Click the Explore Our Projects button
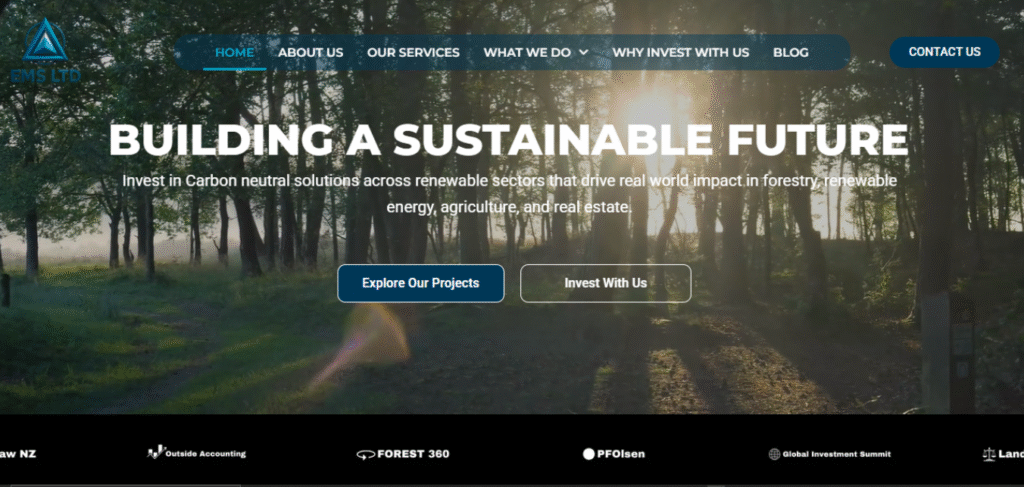The width and height of the screenshot is (1024, 487). pyautogui.click(x=421, y=283)
